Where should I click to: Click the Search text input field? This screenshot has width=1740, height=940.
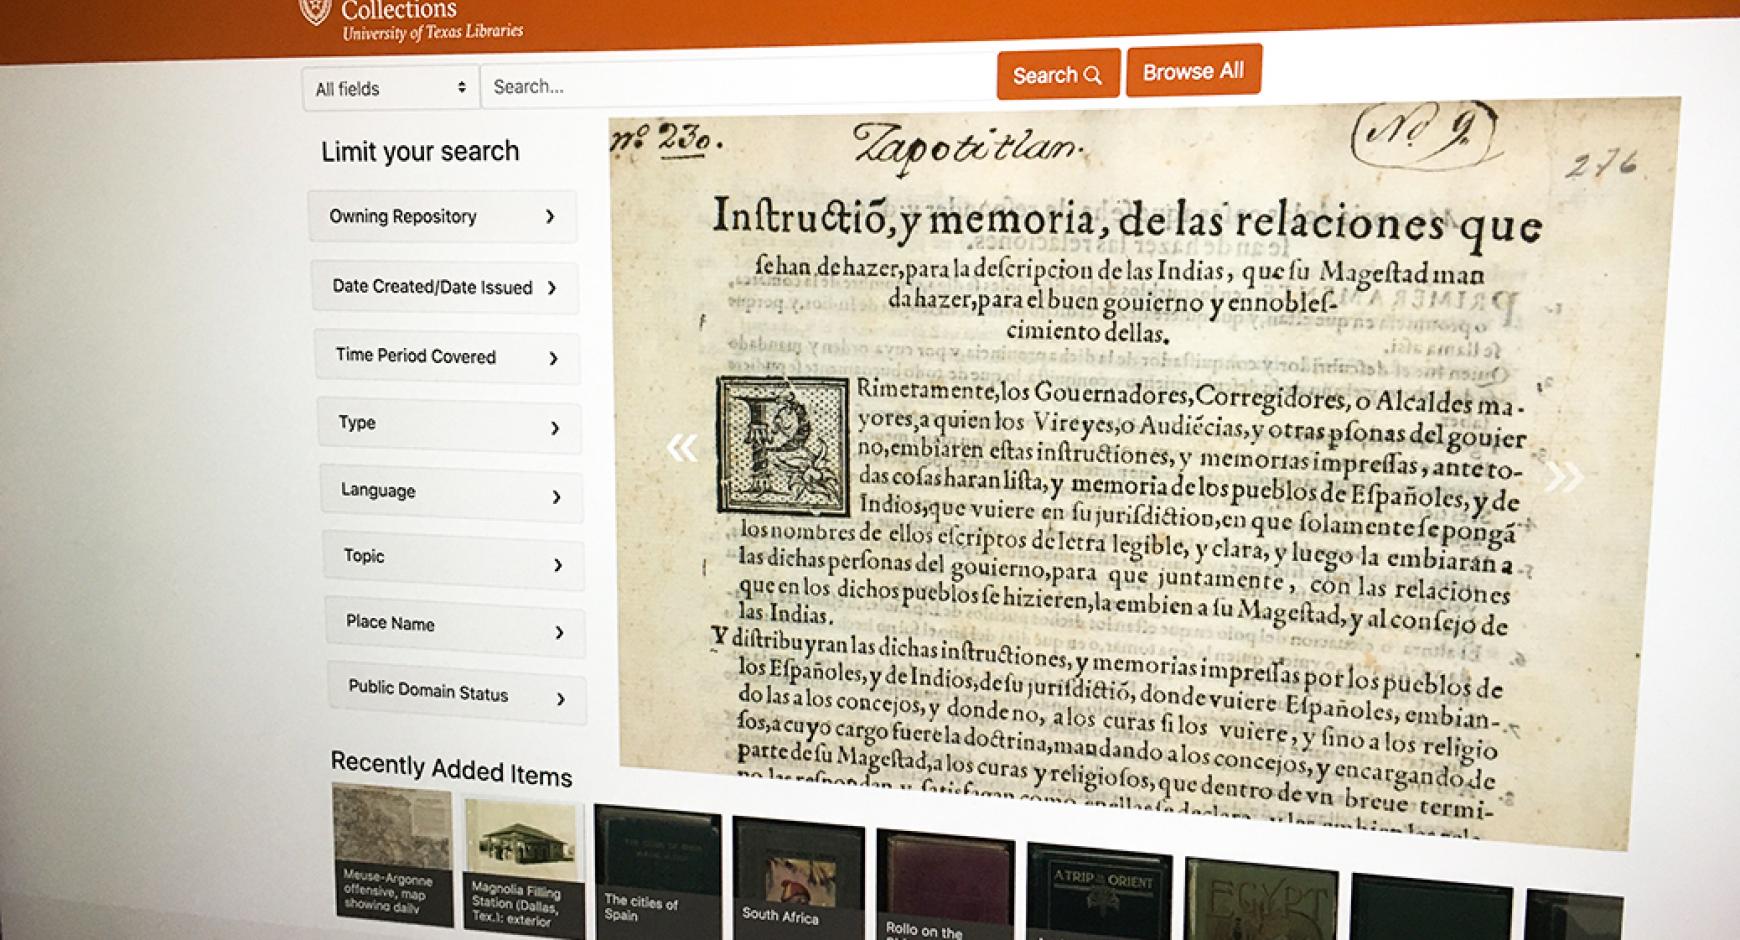[738, 84]
